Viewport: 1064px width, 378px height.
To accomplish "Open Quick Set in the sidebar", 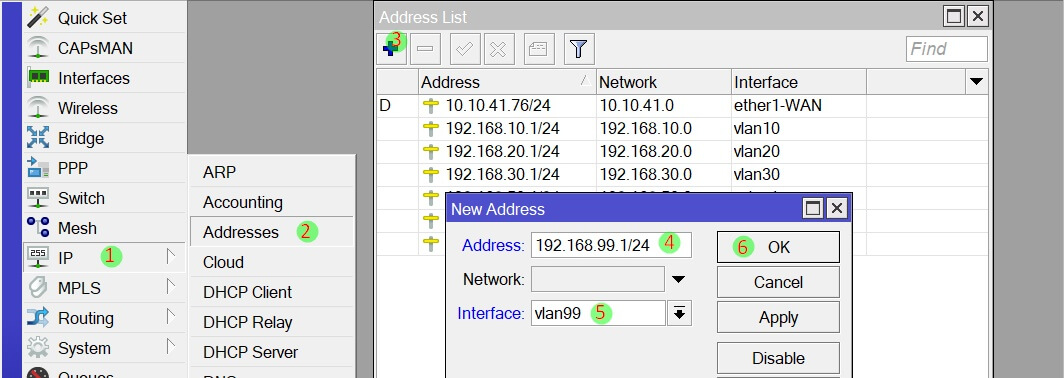I will 104,18.
